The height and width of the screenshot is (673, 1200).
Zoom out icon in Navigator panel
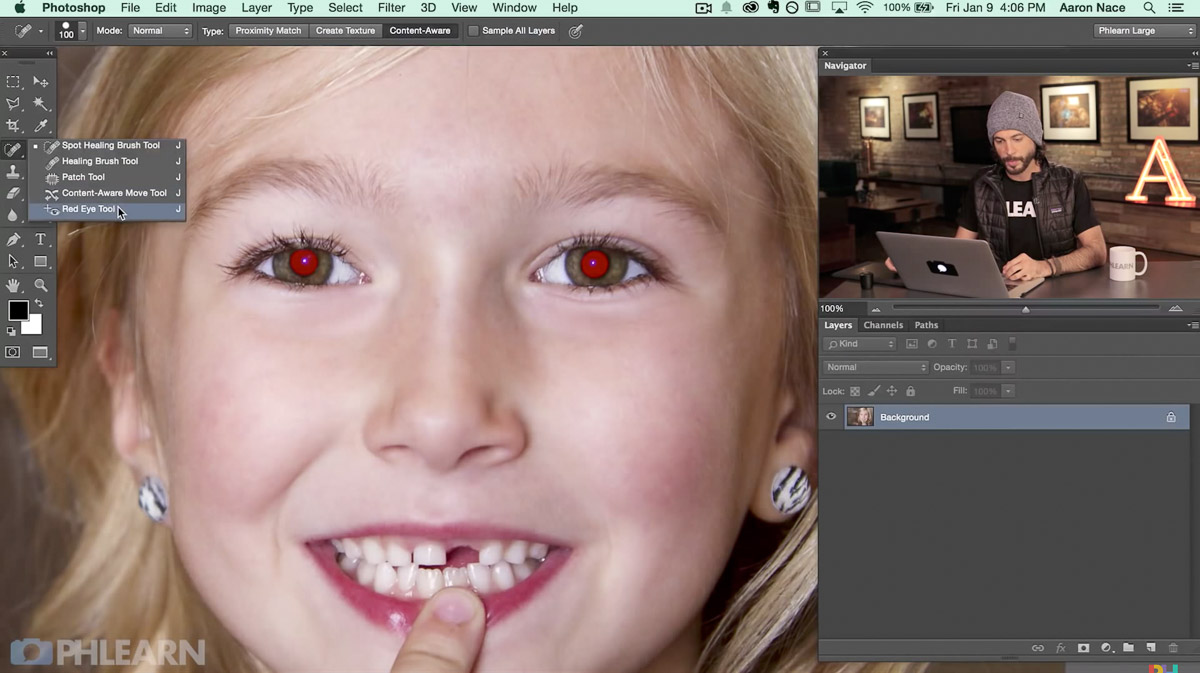pyautogui.click(x=877, y=309)
